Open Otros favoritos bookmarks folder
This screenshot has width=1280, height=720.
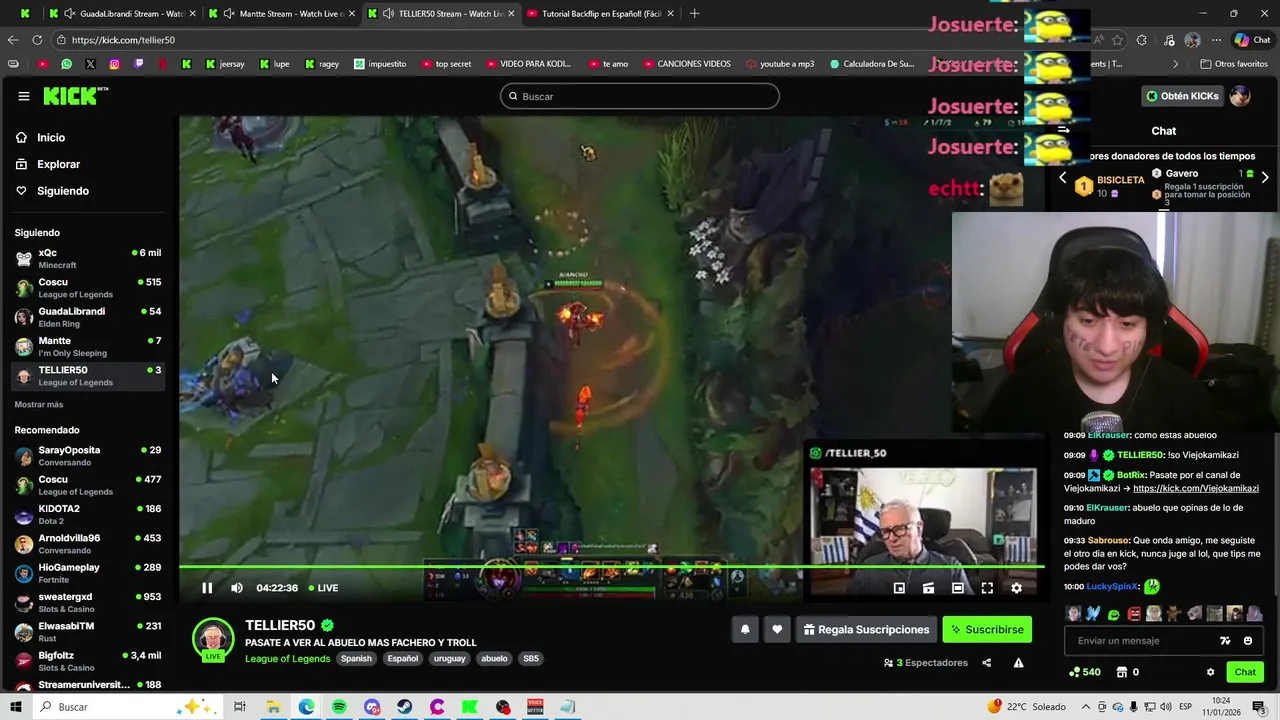(x=1234, y=64)
